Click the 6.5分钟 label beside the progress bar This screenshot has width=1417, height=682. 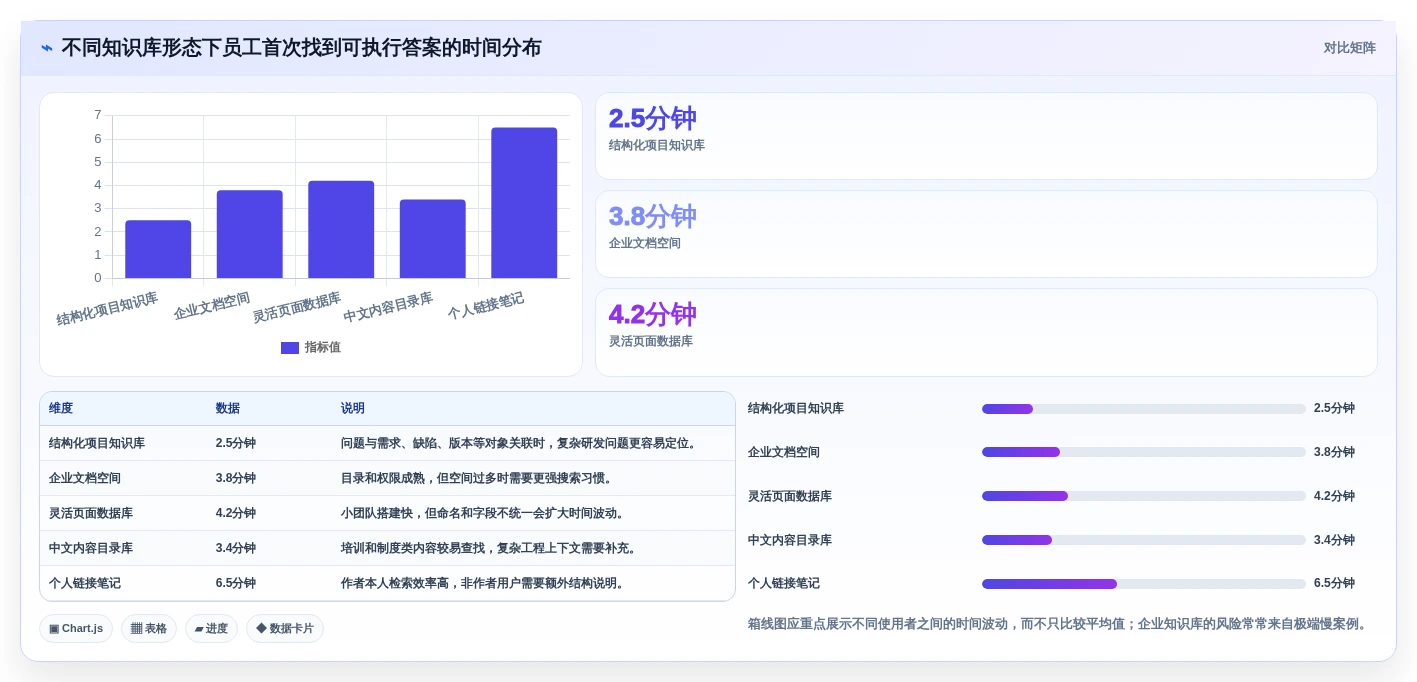pyautogui.click(x=1334, y=583)
